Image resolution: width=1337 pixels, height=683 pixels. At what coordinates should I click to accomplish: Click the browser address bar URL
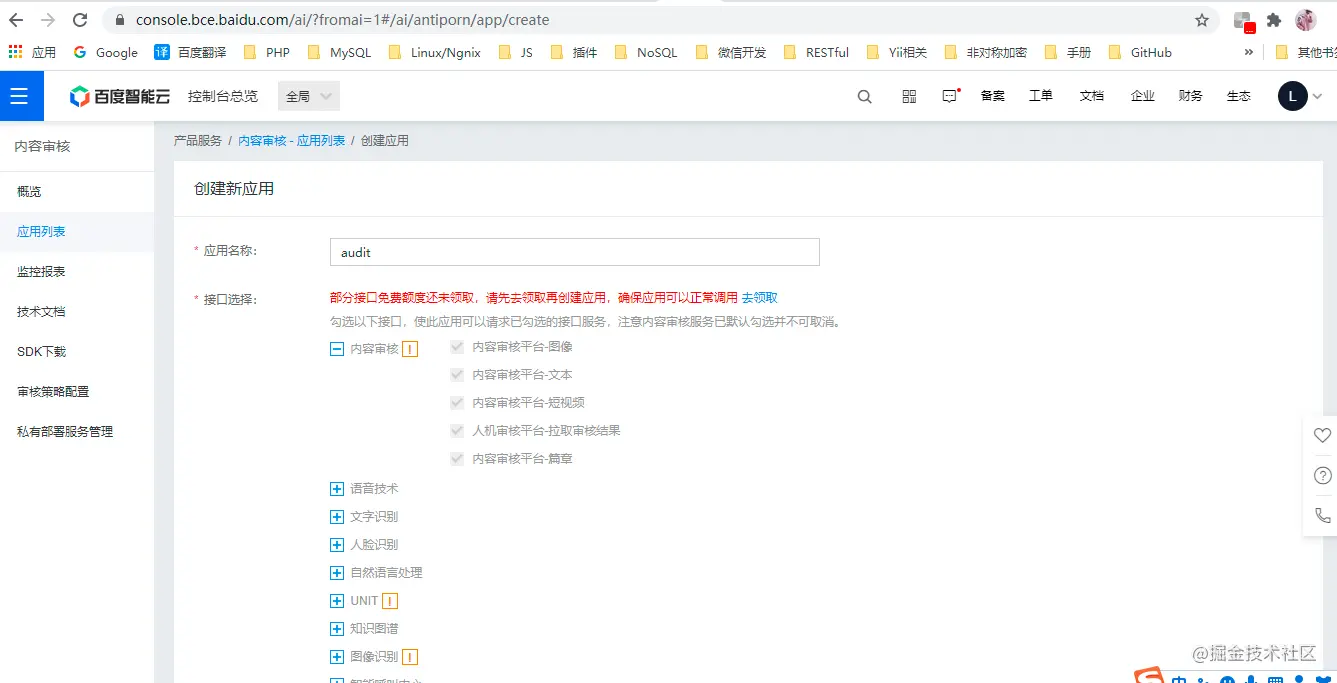343,20
